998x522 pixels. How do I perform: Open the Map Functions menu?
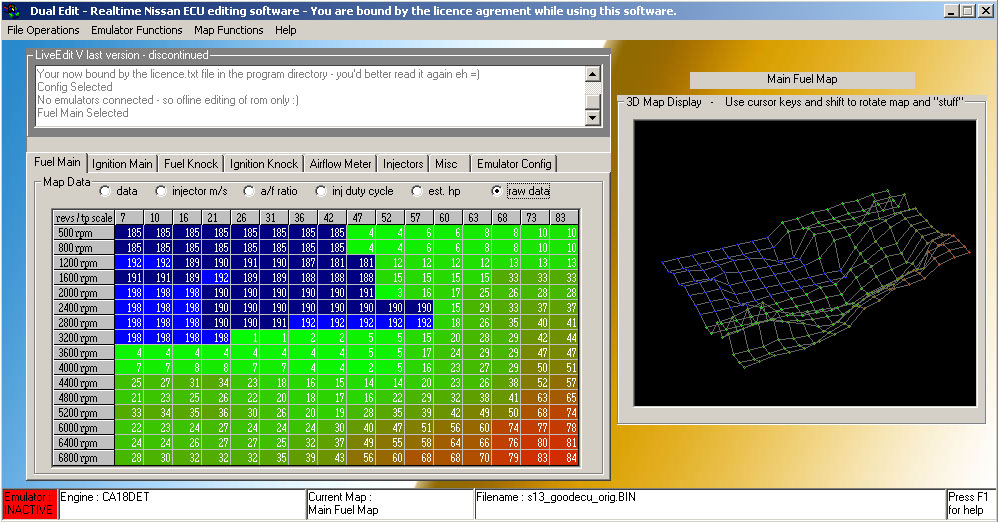point(228,30)
